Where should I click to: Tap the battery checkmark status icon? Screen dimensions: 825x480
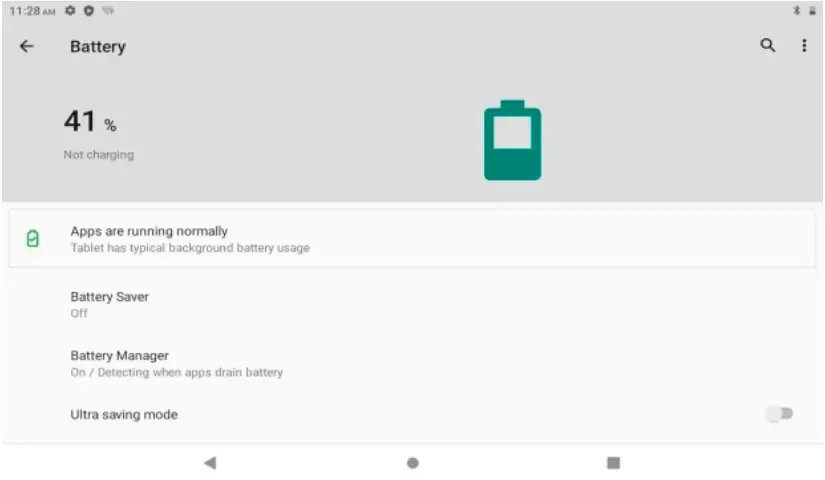pos(33,238)
